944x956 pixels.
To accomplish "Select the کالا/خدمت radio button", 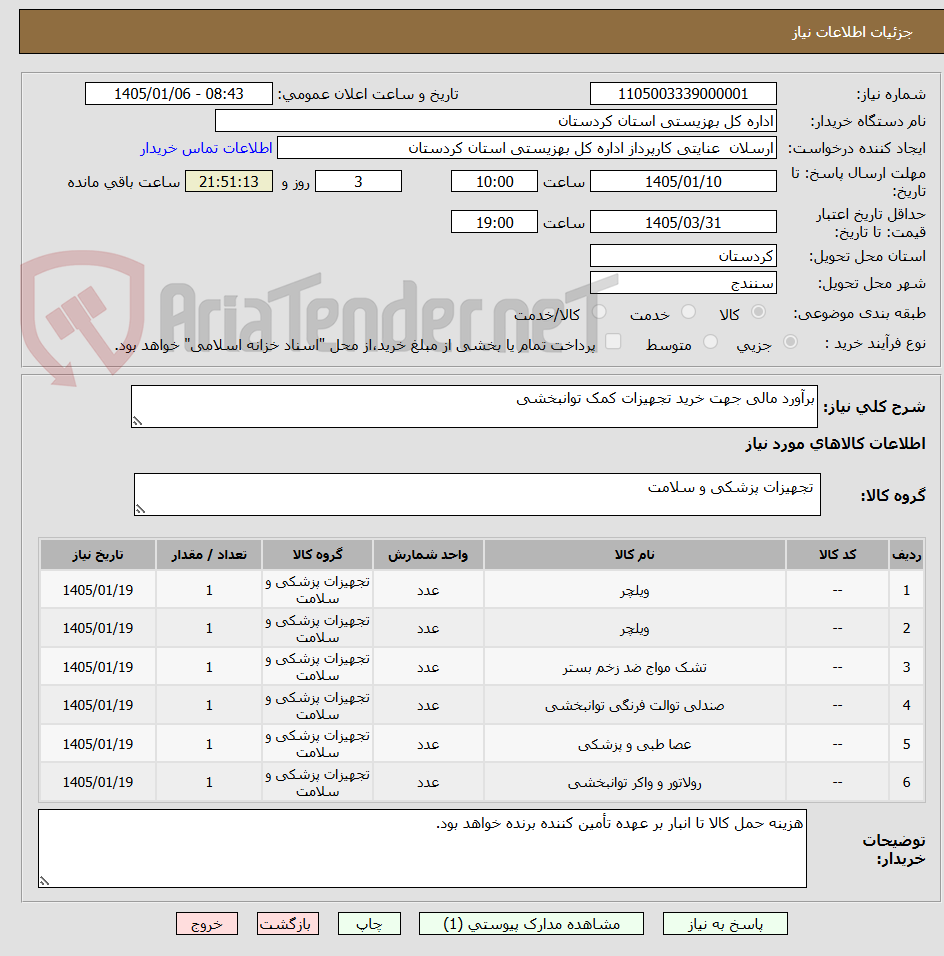I will pyautogui.click(x=599, y=312).
